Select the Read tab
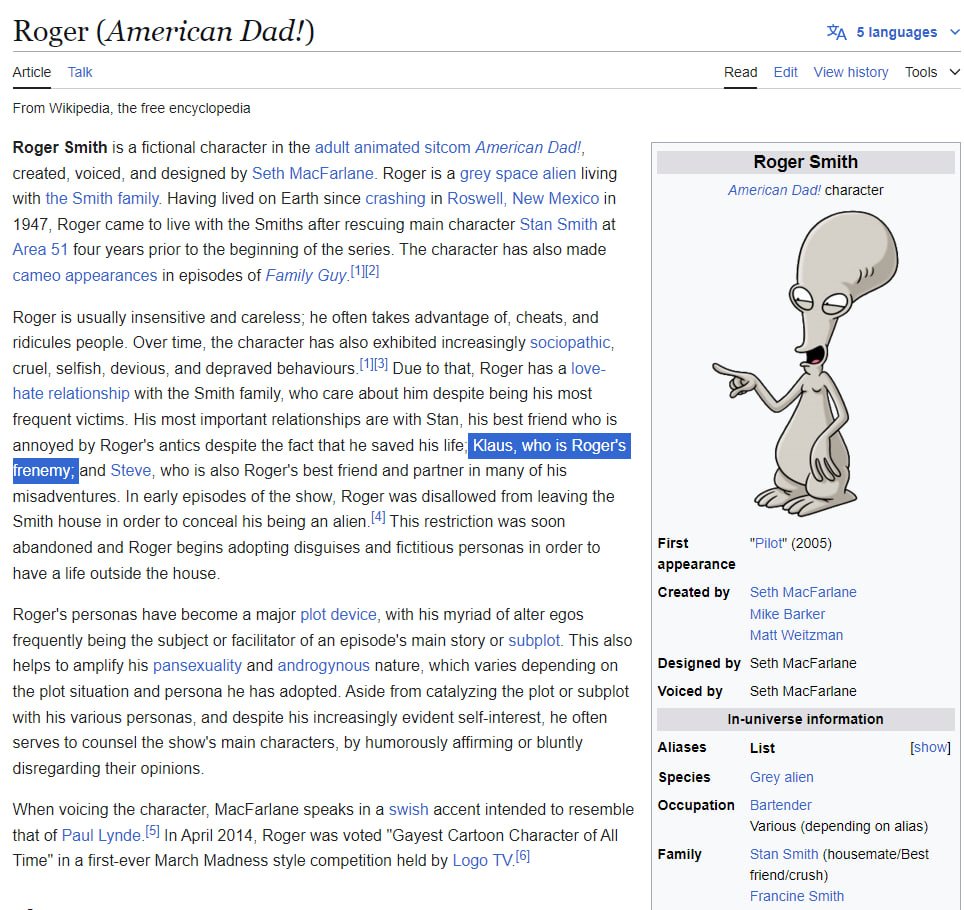964x910 pixels. [740, 72]
